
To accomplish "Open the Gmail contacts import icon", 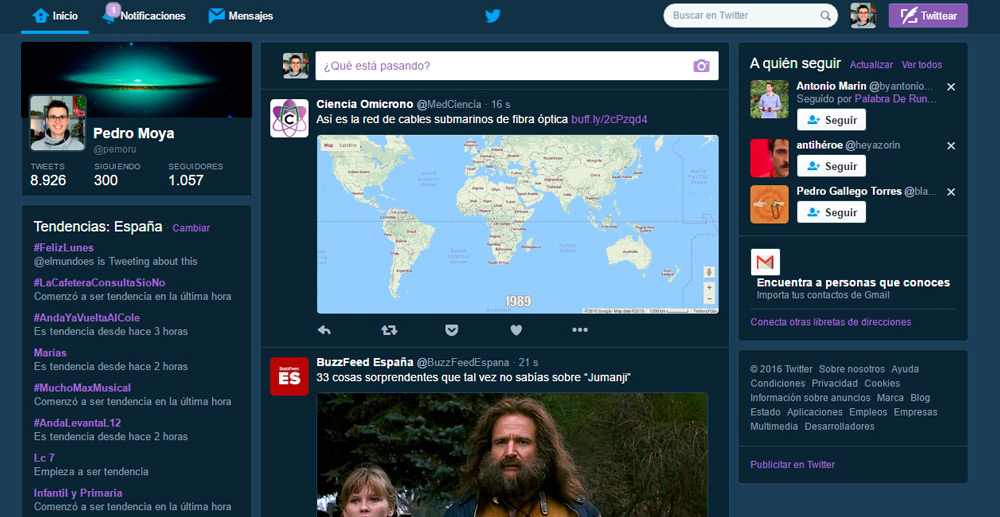I will click(765, 262).
